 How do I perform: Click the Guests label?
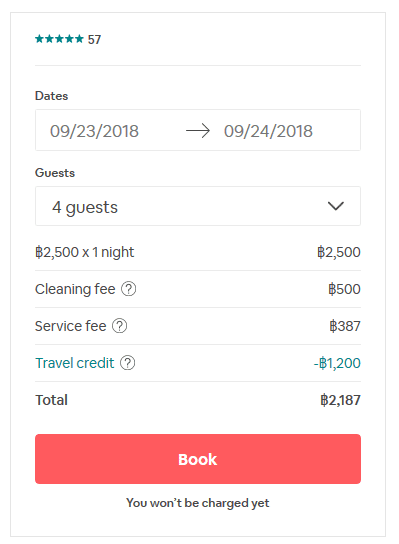pyautogui.click(x=55, y=173)
